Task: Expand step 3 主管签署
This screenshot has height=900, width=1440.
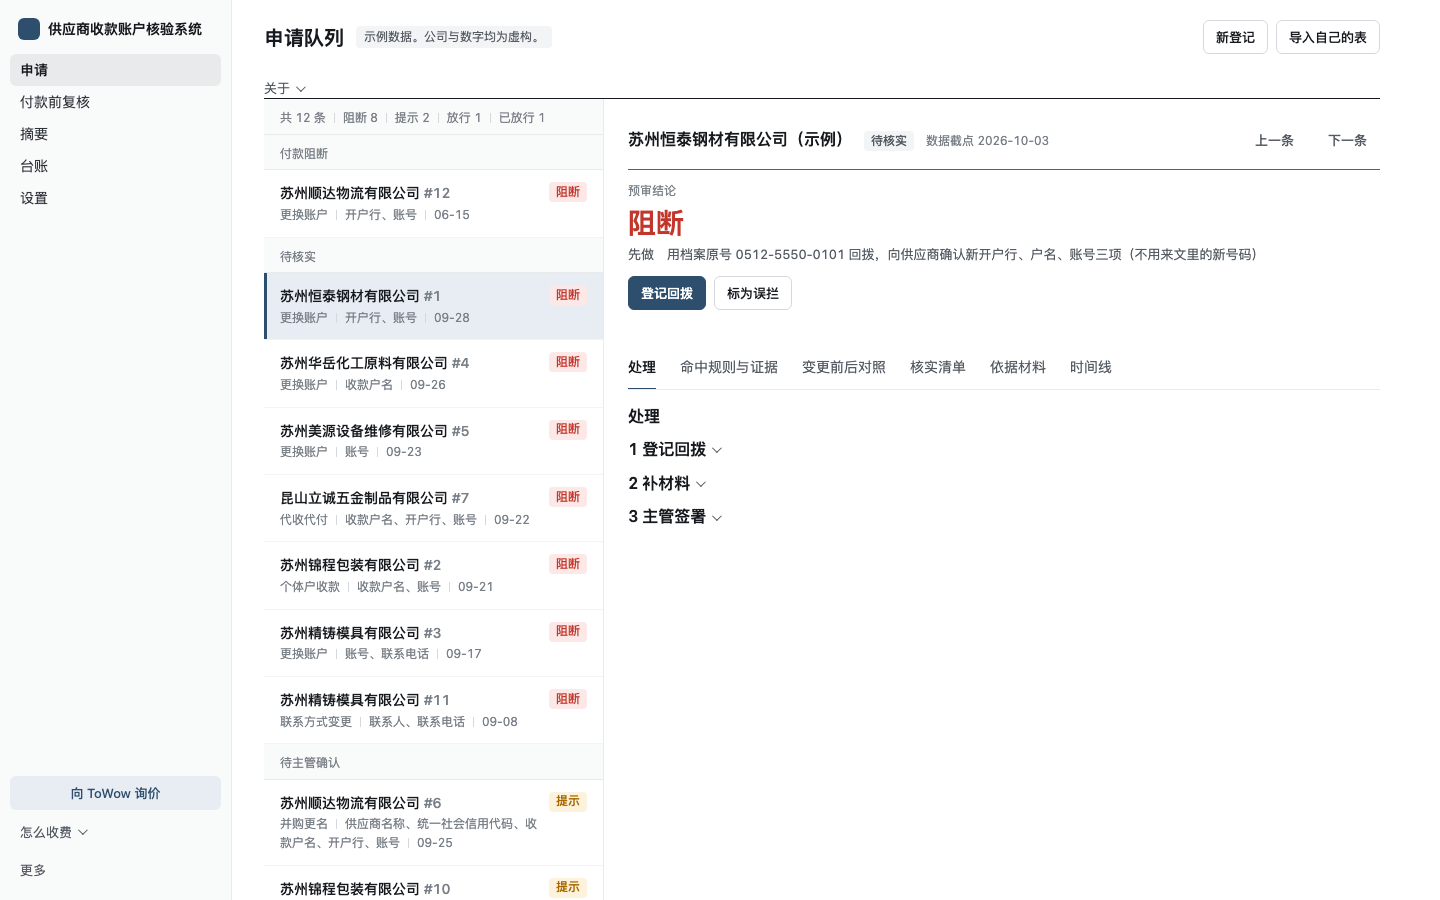Action: (675, 517)
